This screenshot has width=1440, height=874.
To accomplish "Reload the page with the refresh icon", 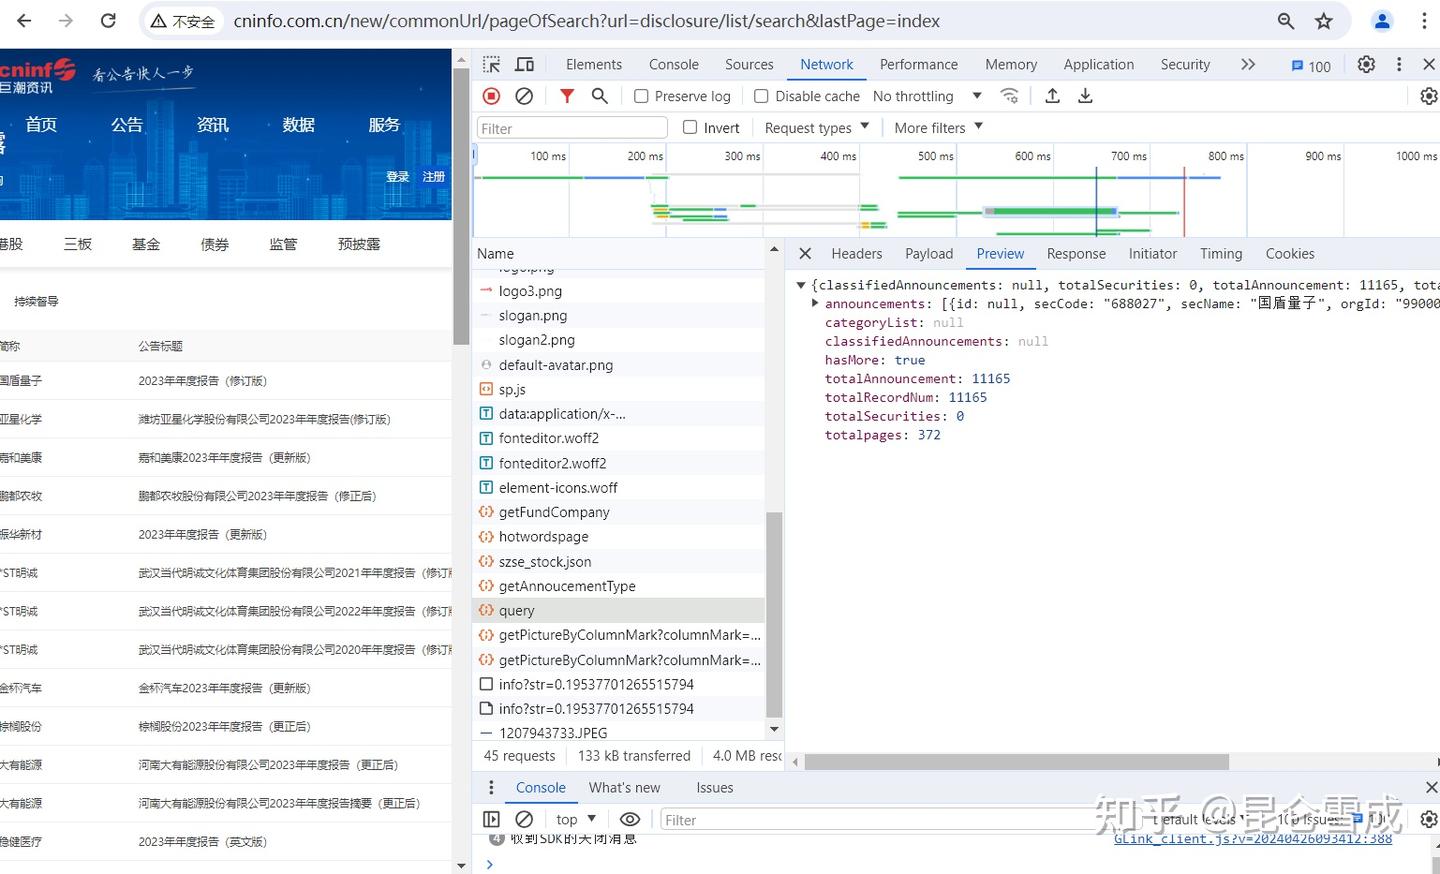I will point(108,21).
